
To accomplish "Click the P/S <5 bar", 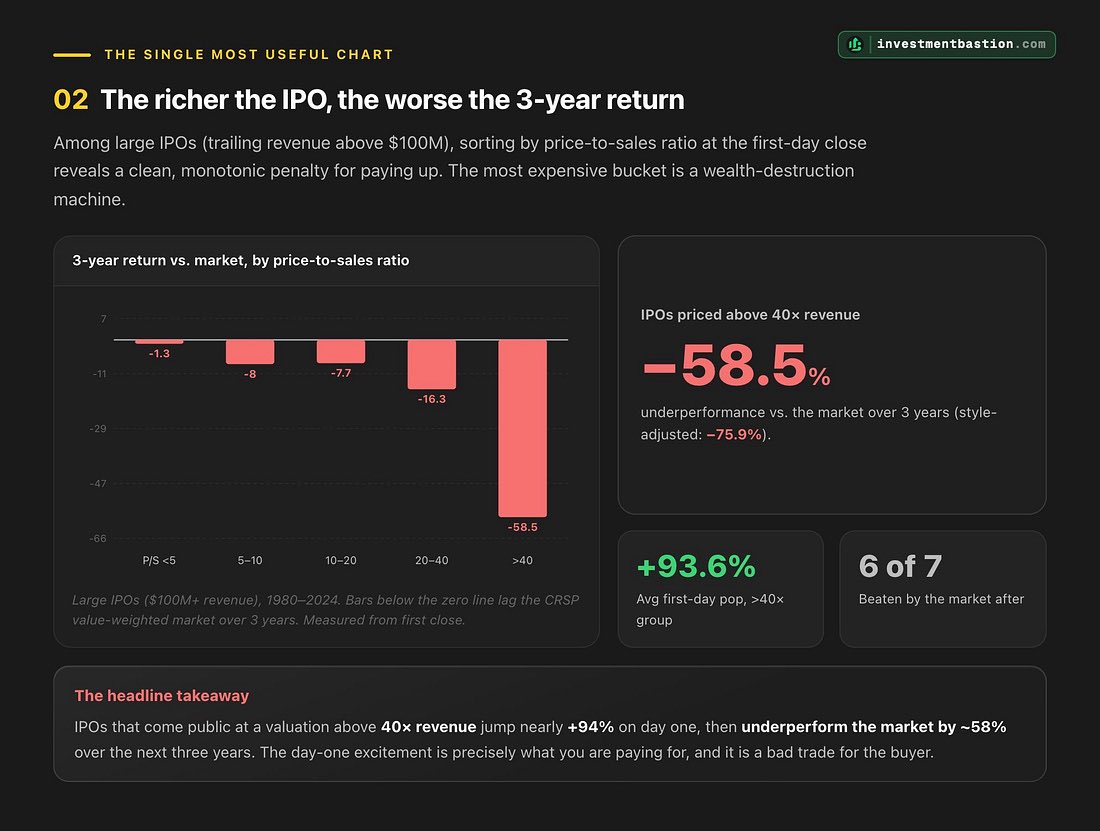I will coord(159,342).
